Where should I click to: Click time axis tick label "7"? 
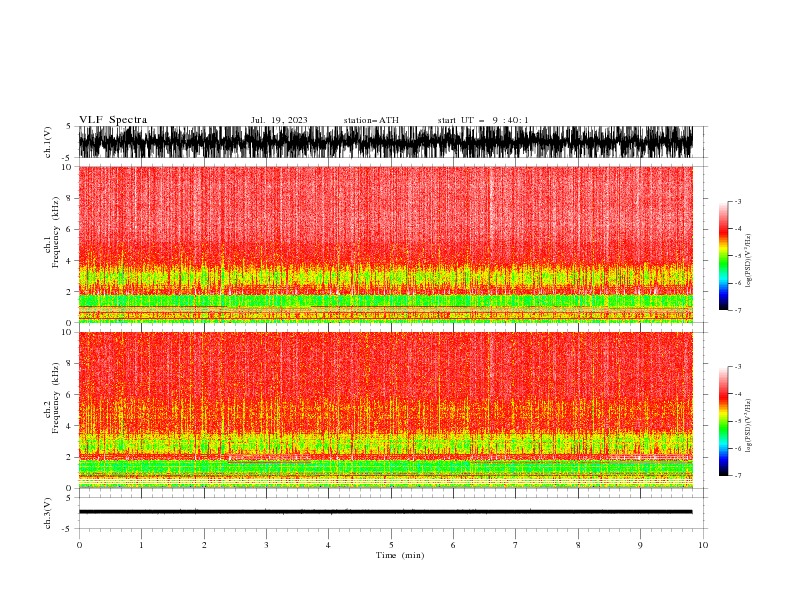click(516, 545)
